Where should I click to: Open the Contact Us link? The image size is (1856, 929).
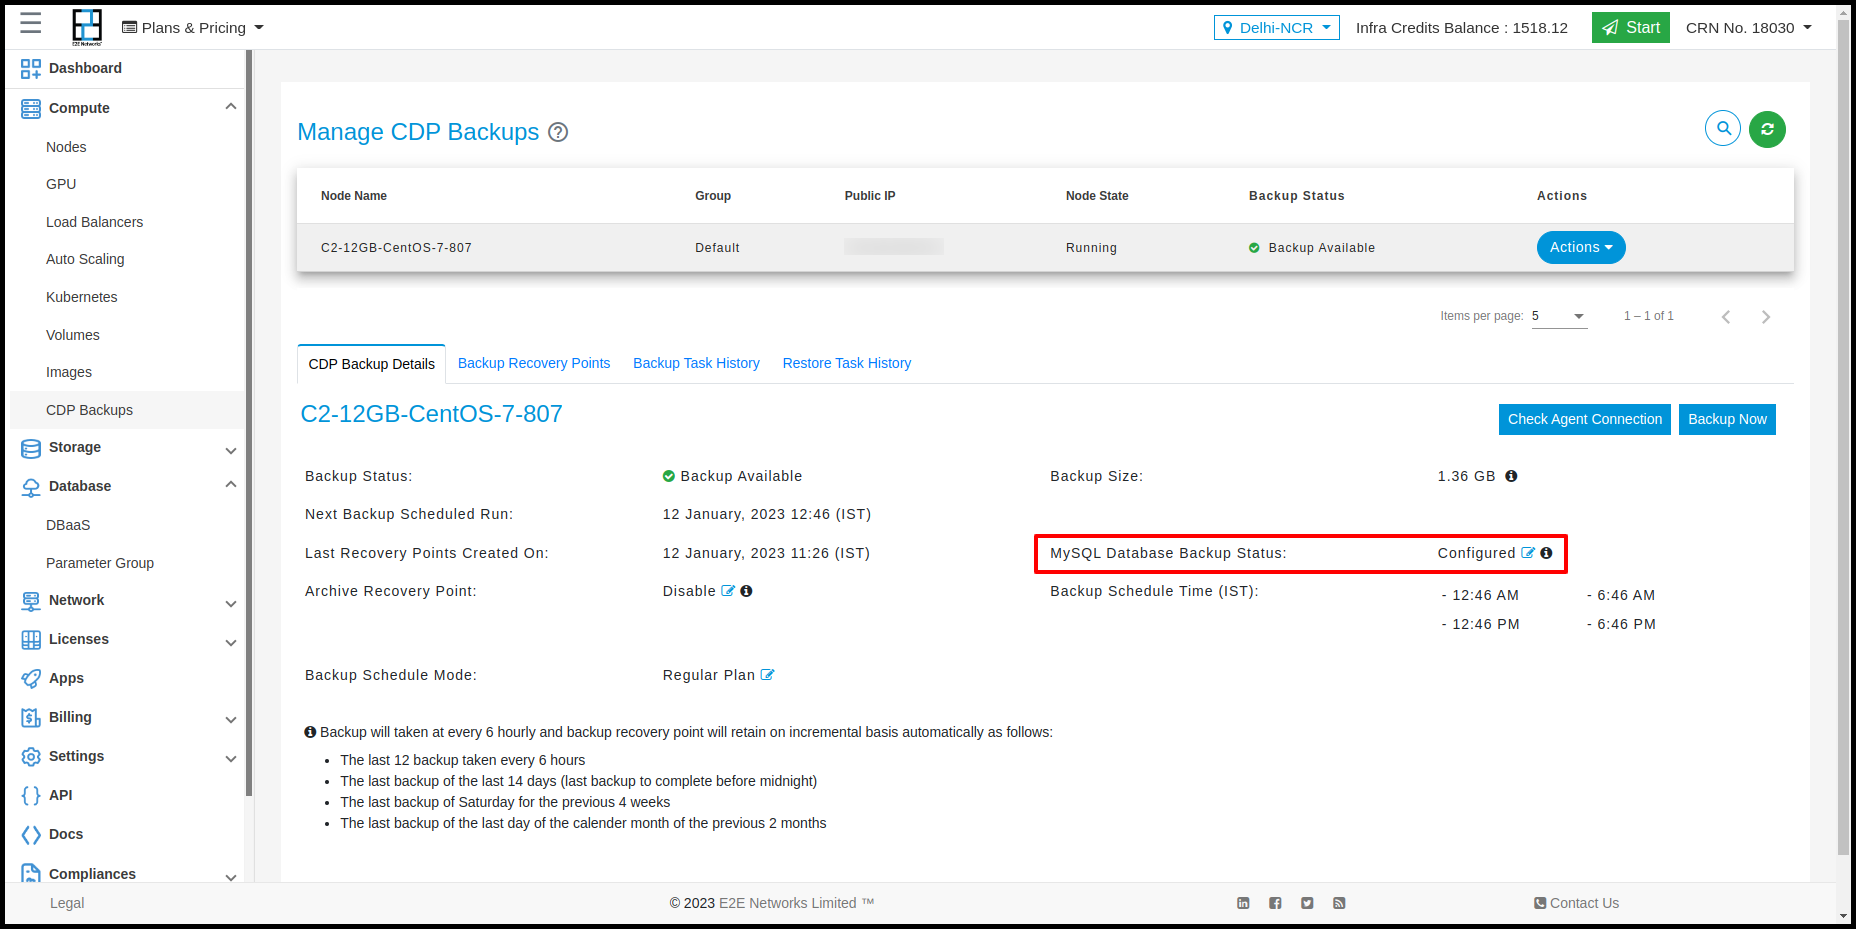point(1577,903)
